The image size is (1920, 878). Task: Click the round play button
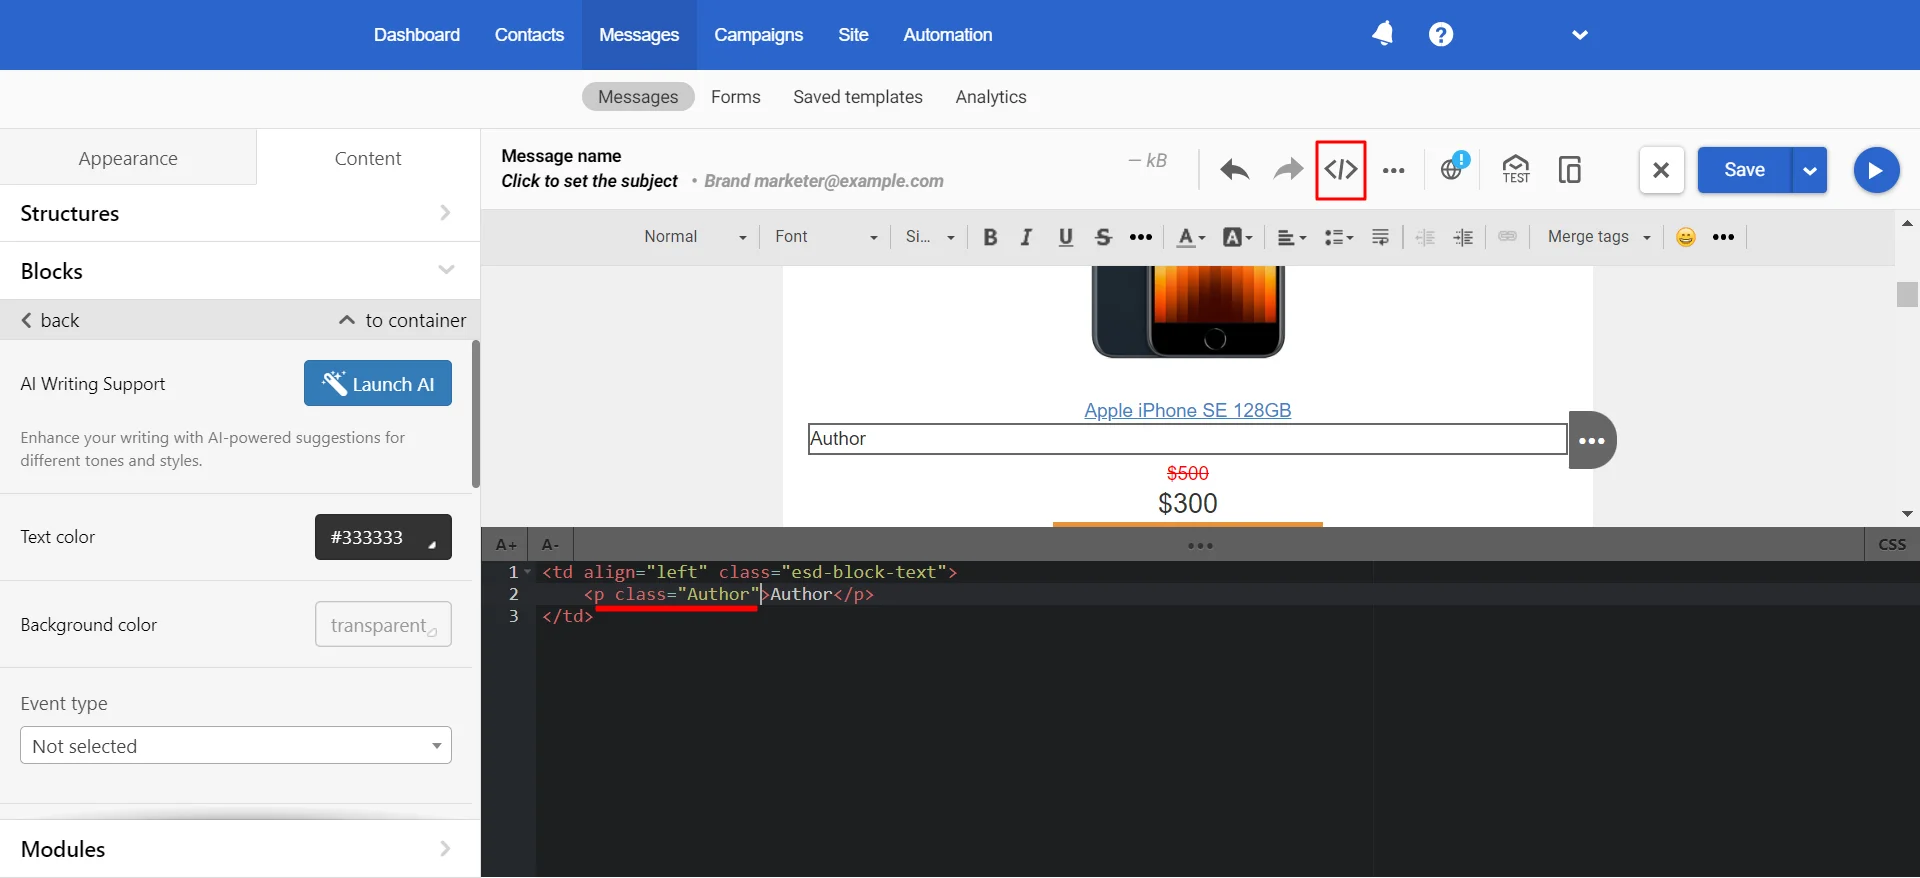click(1876, 170)
